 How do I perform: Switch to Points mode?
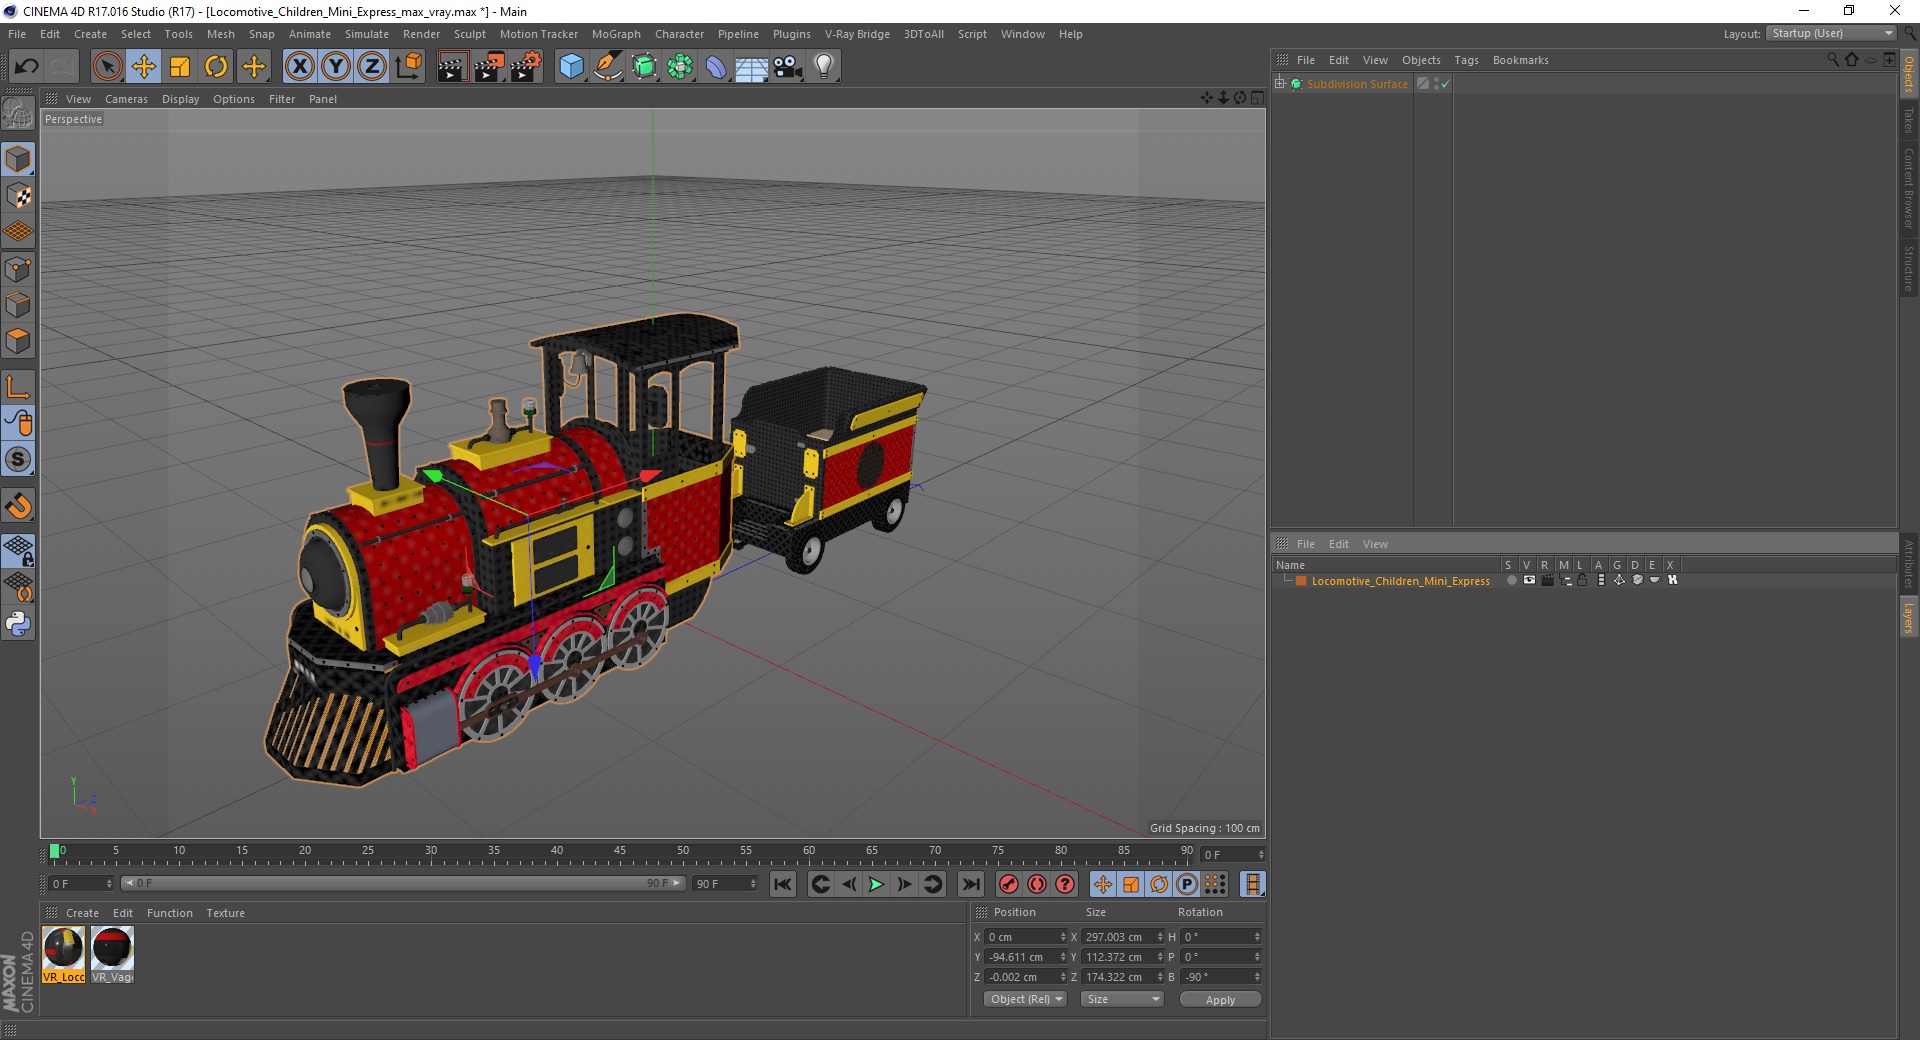[x=18, y=268]
